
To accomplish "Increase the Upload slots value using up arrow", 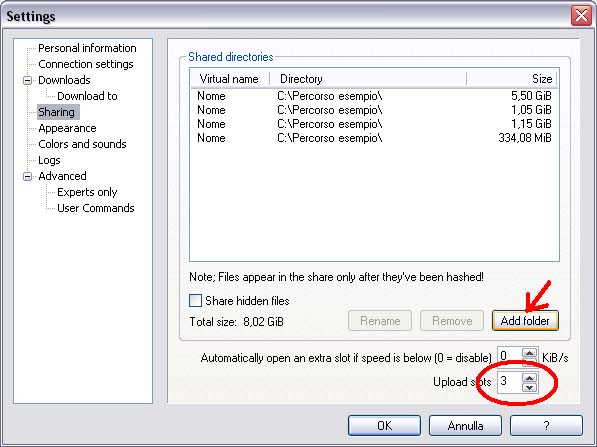I will tap(529, 377).
